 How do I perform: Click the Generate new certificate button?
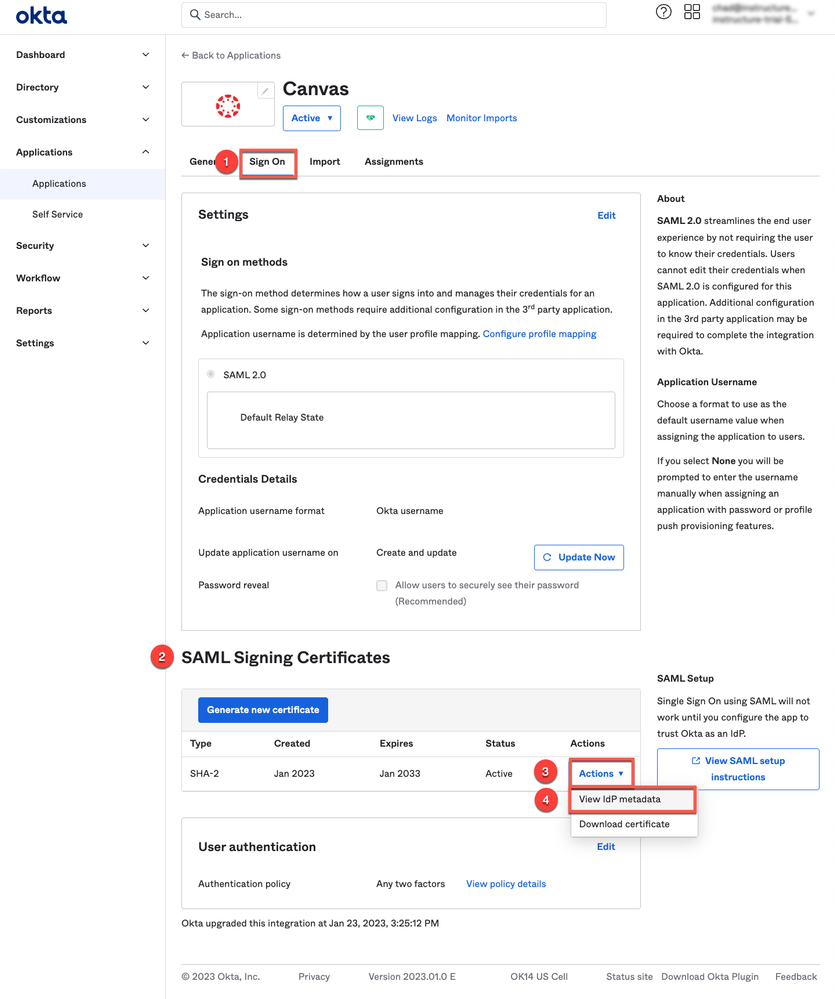262,710
